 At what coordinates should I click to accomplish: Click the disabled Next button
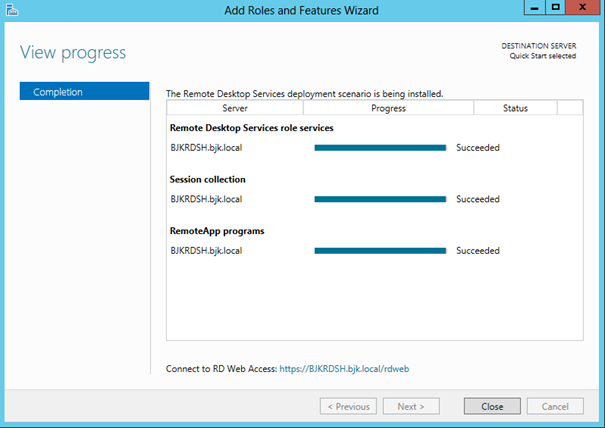[411, 406]
